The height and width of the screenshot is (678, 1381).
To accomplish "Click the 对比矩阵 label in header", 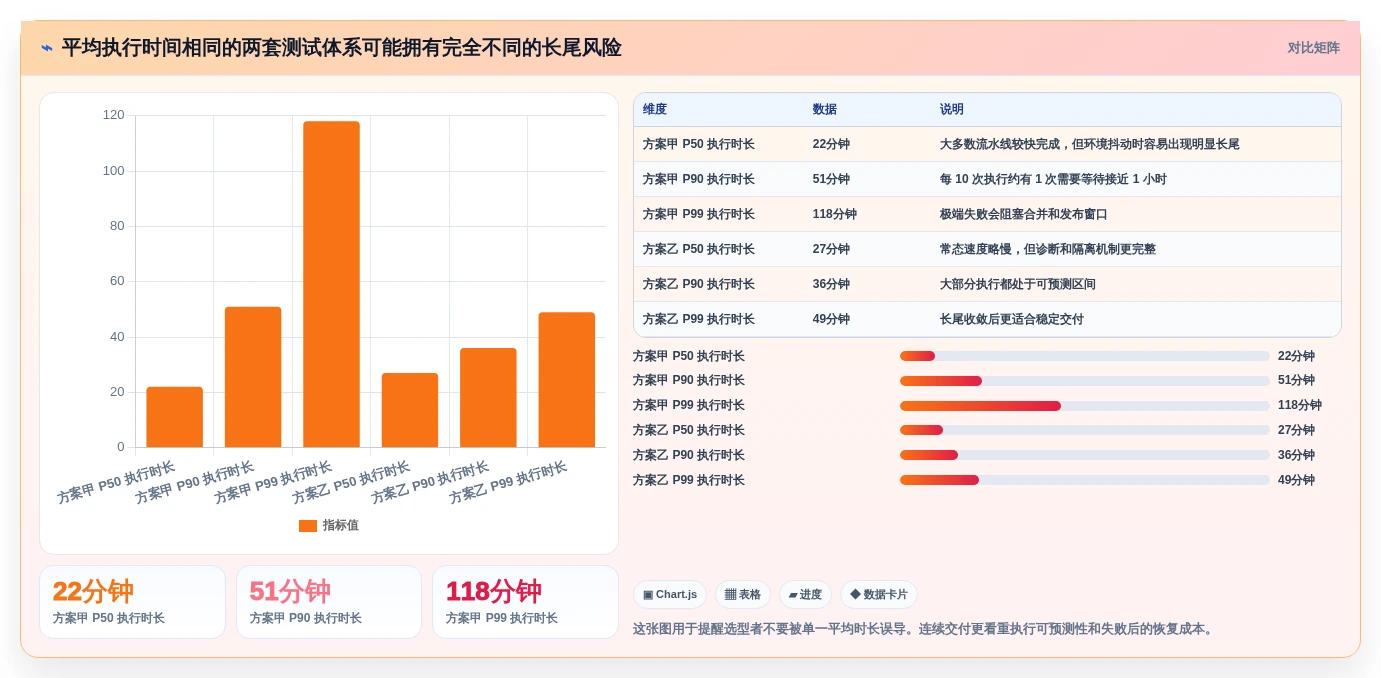I will pos(1313,48).
